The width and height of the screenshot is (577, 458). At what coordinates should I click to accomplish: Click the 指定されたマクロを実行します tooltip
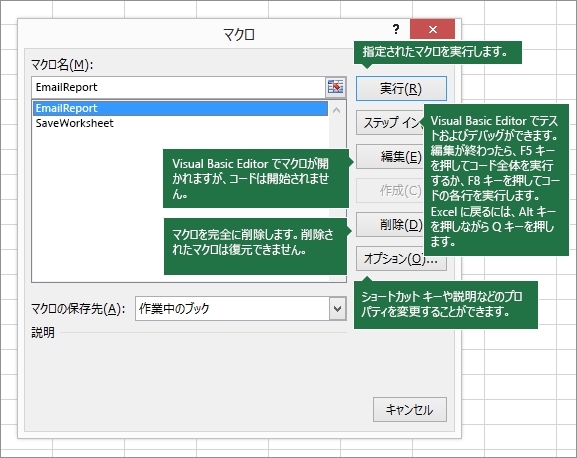click(x=438, y=52)
